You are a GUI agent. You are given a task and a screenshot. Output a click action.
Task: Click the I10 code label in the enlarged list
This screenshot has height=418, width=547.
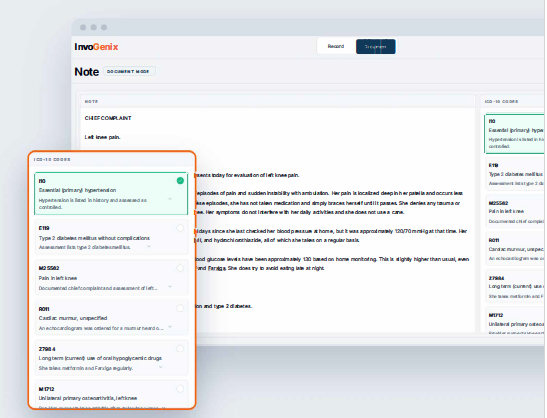coord(42,181)
